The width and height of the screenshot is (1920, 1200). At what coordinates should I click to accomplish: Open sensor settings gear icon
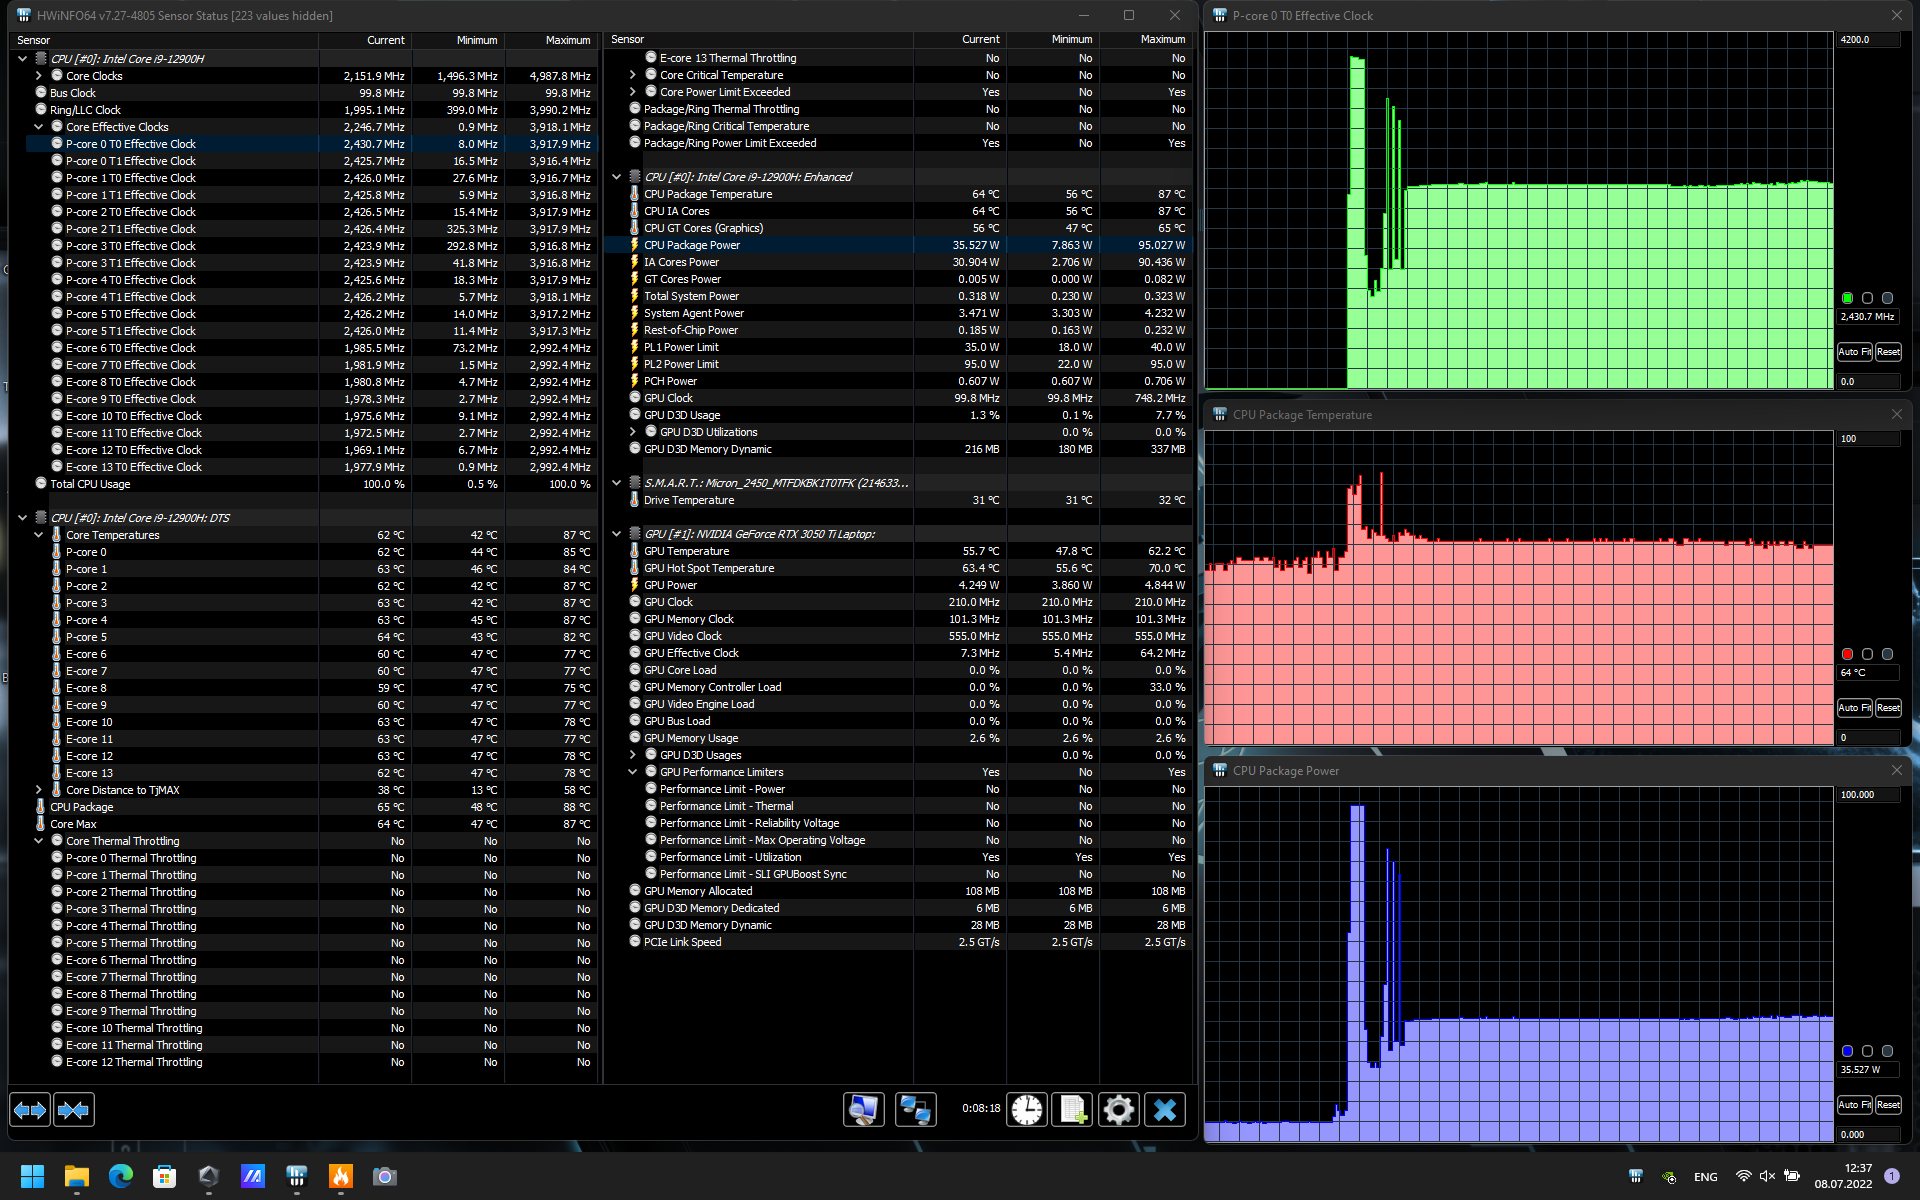pyautogui.click(x=1118, y=1110)
